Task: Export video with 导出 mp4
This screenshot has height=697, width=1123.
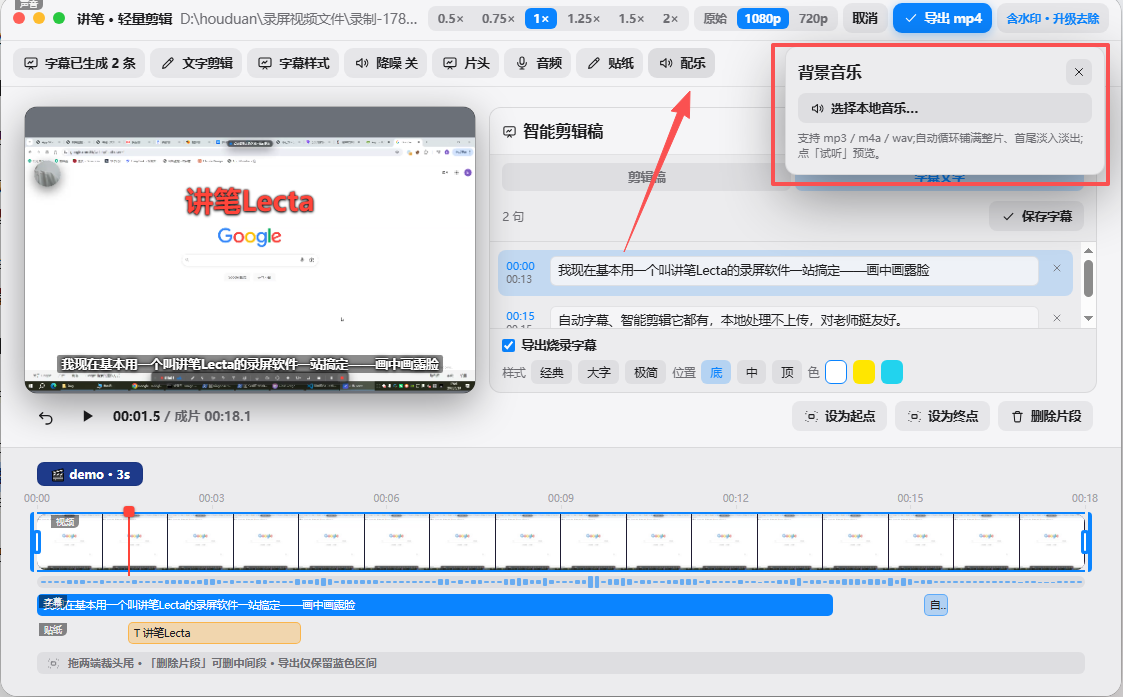Action: tap(943, 19)
